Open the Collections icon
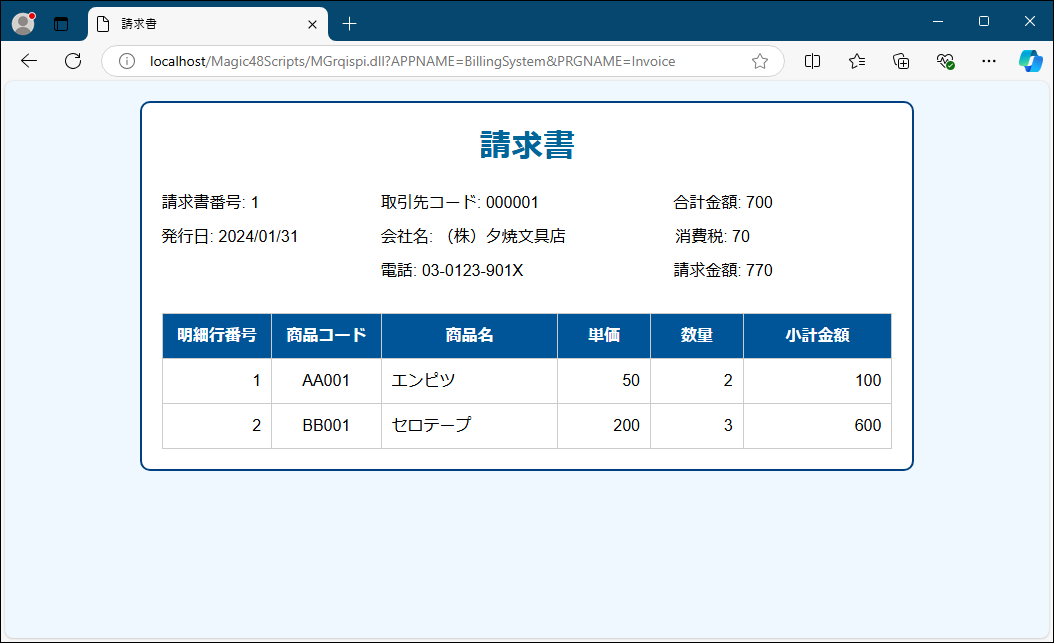 901,61
